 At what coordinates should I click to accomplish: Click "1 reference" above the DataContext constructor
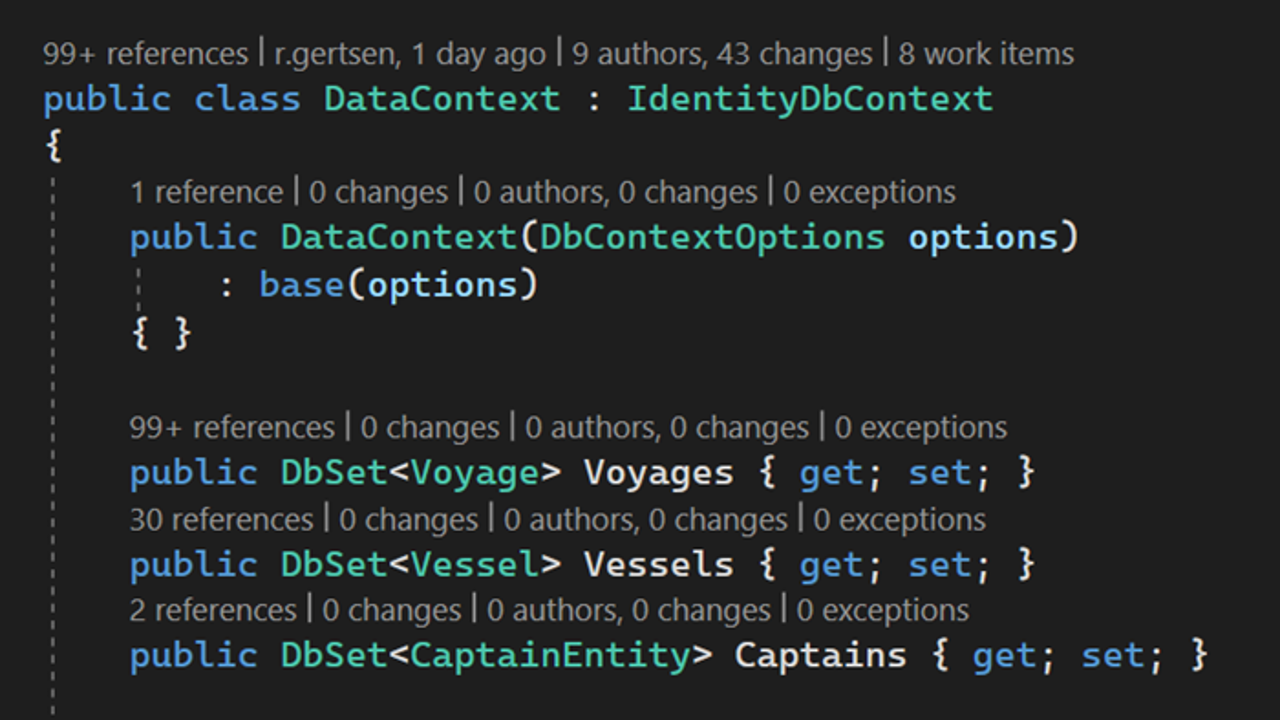[206, 192]
